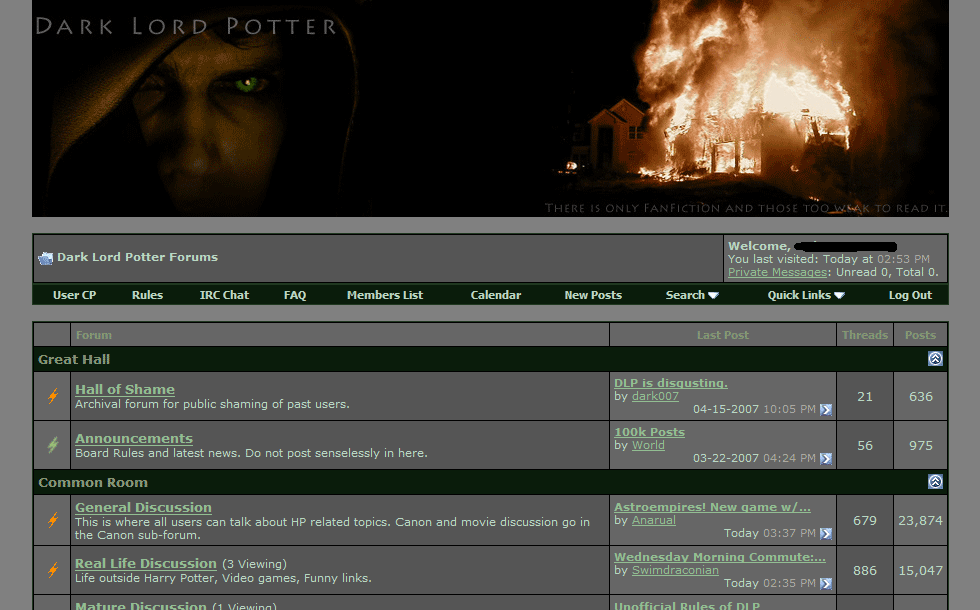
Task: Go to last post arrow for Real Life Discussion
Action: tap(826, 583)
